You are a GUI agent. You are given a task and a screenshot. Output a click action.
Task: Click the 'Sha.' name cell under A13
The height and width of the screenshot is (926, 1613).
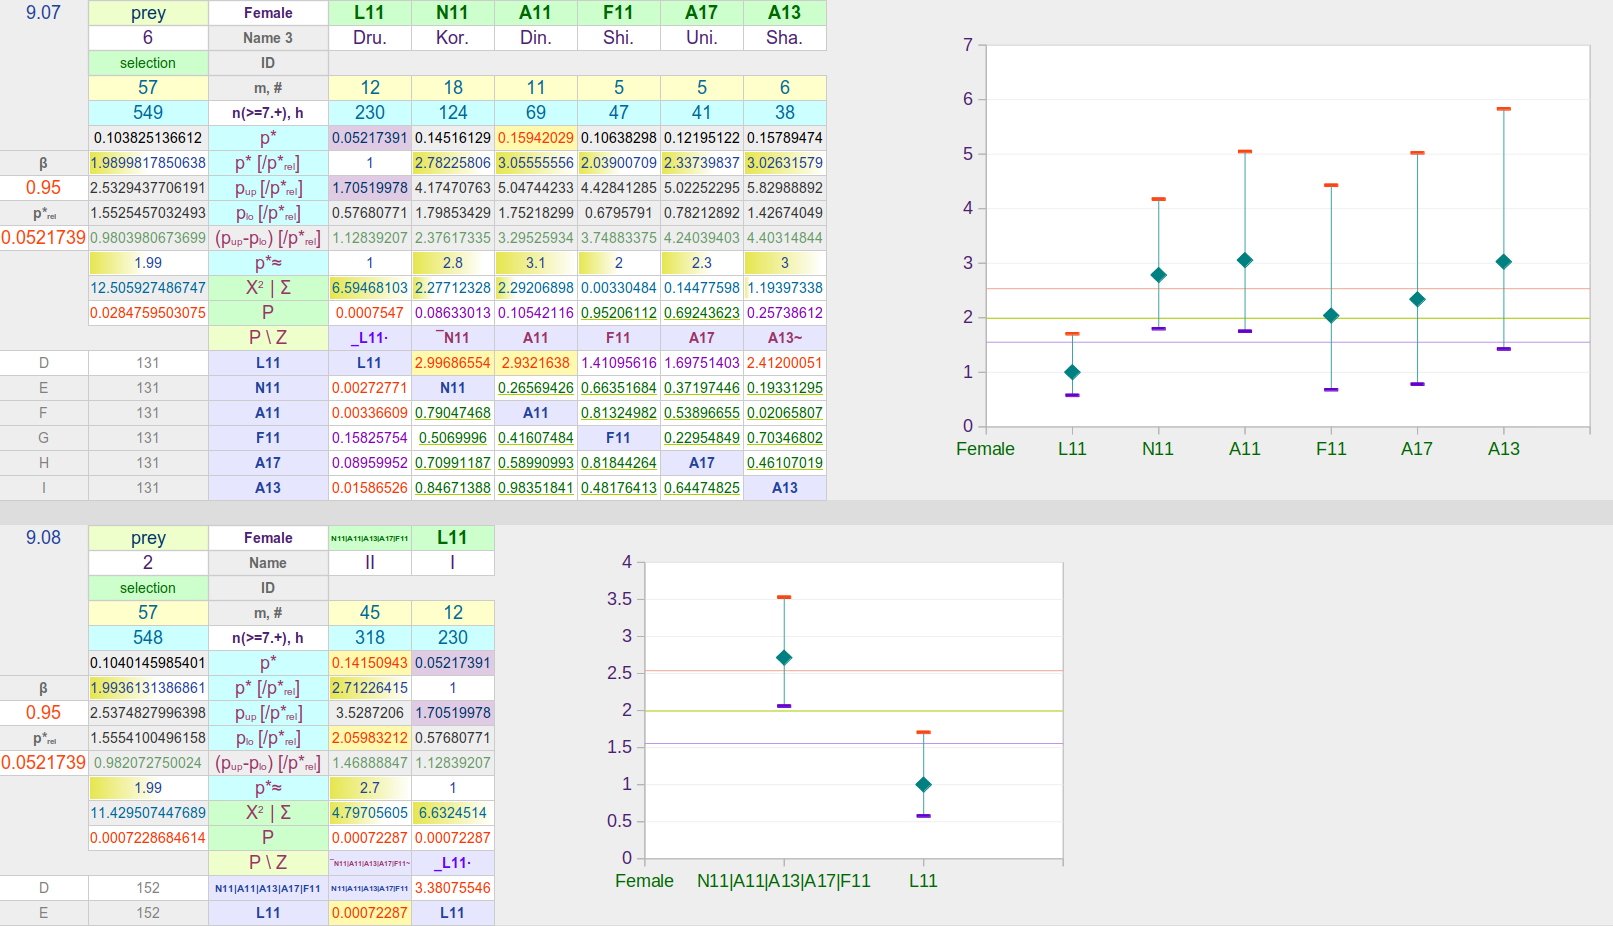(x=784, y=38)
